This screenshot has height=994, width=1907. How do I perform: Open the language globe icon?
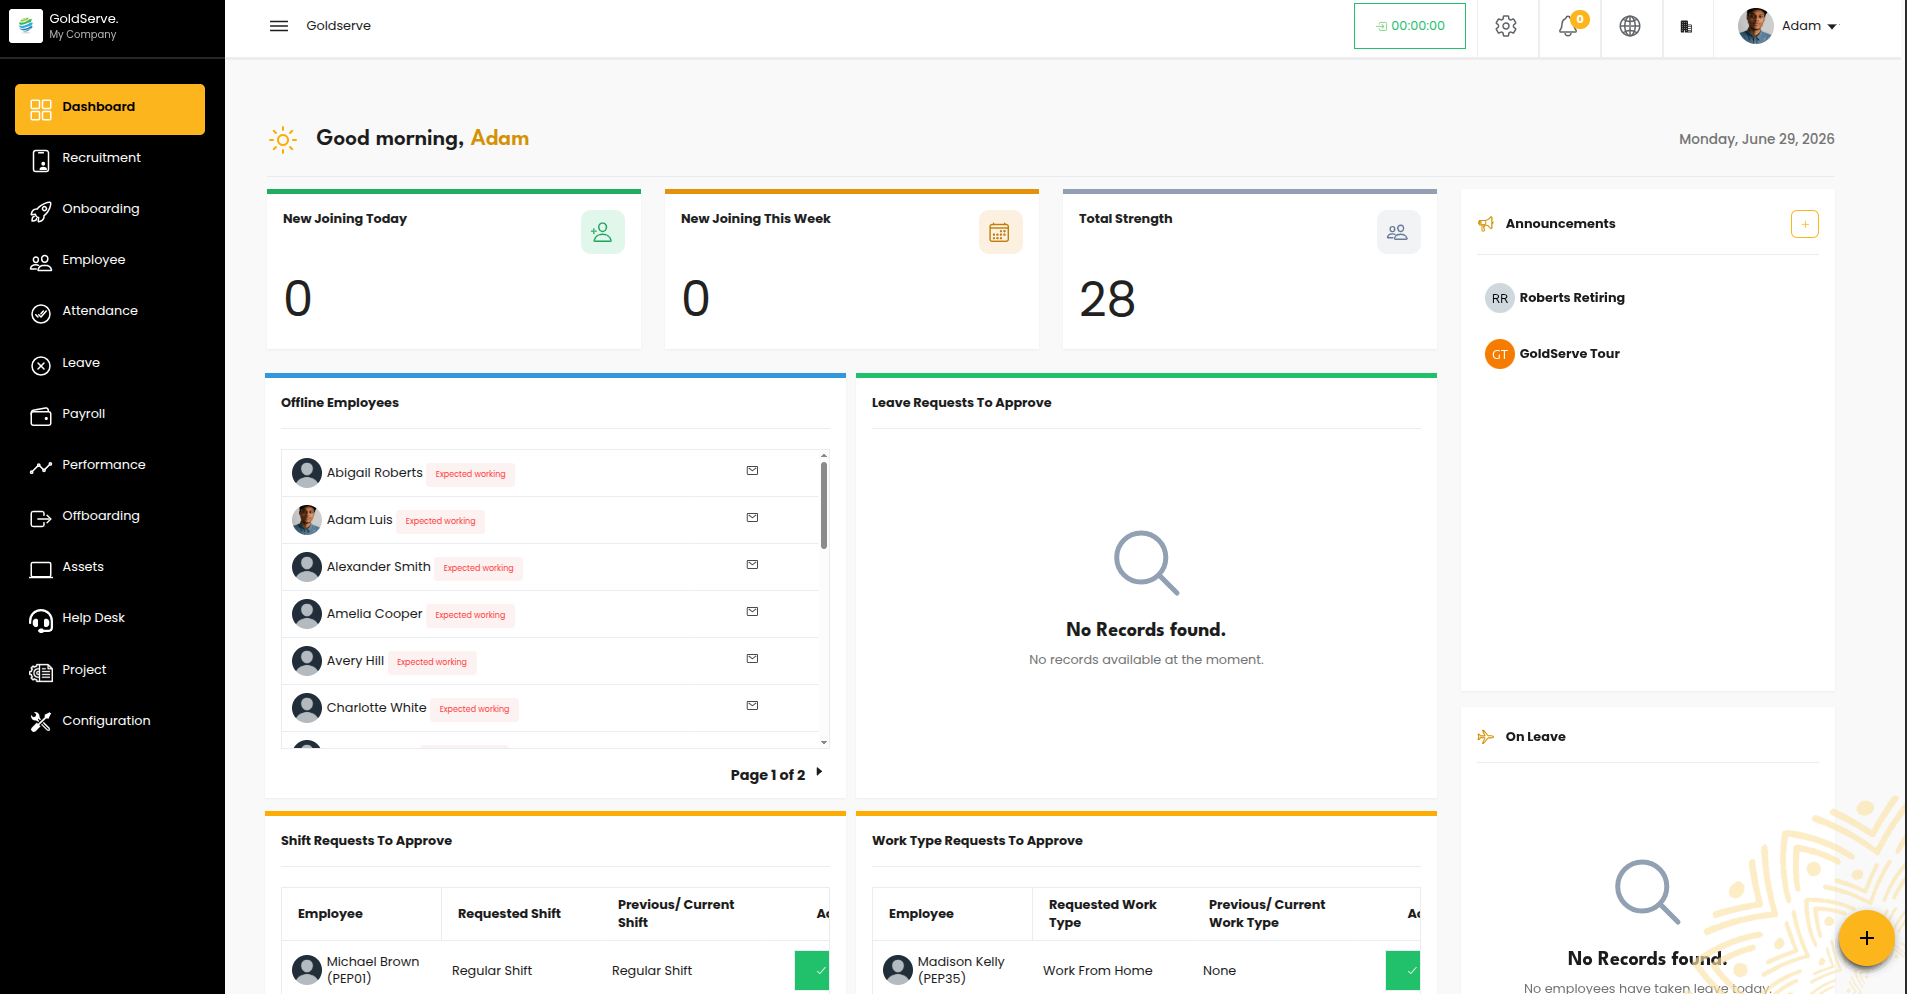[x=1630, y=26]
